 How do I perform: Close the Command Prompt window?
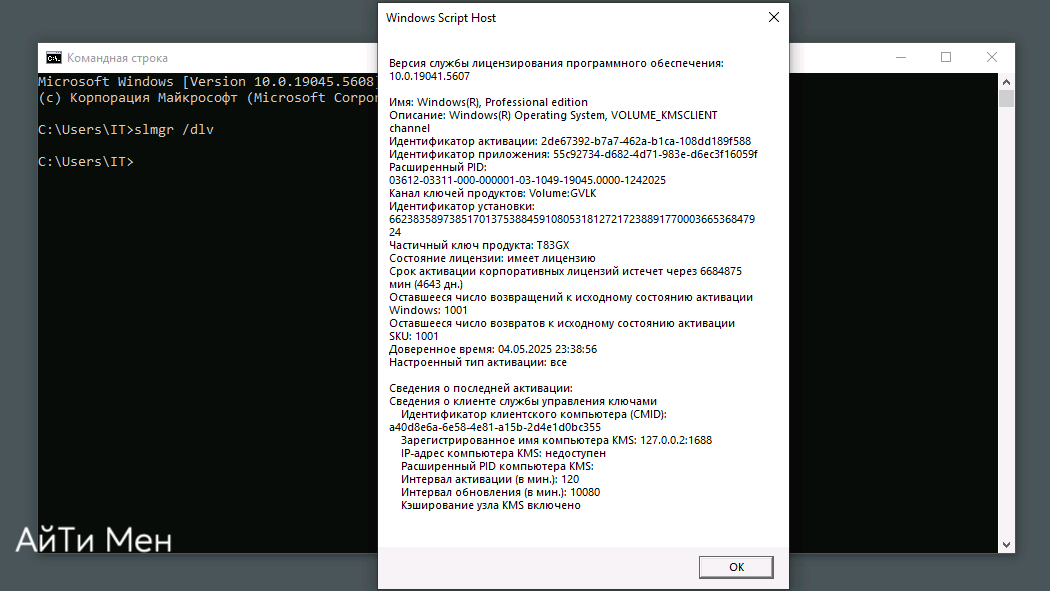coord(992,58)
